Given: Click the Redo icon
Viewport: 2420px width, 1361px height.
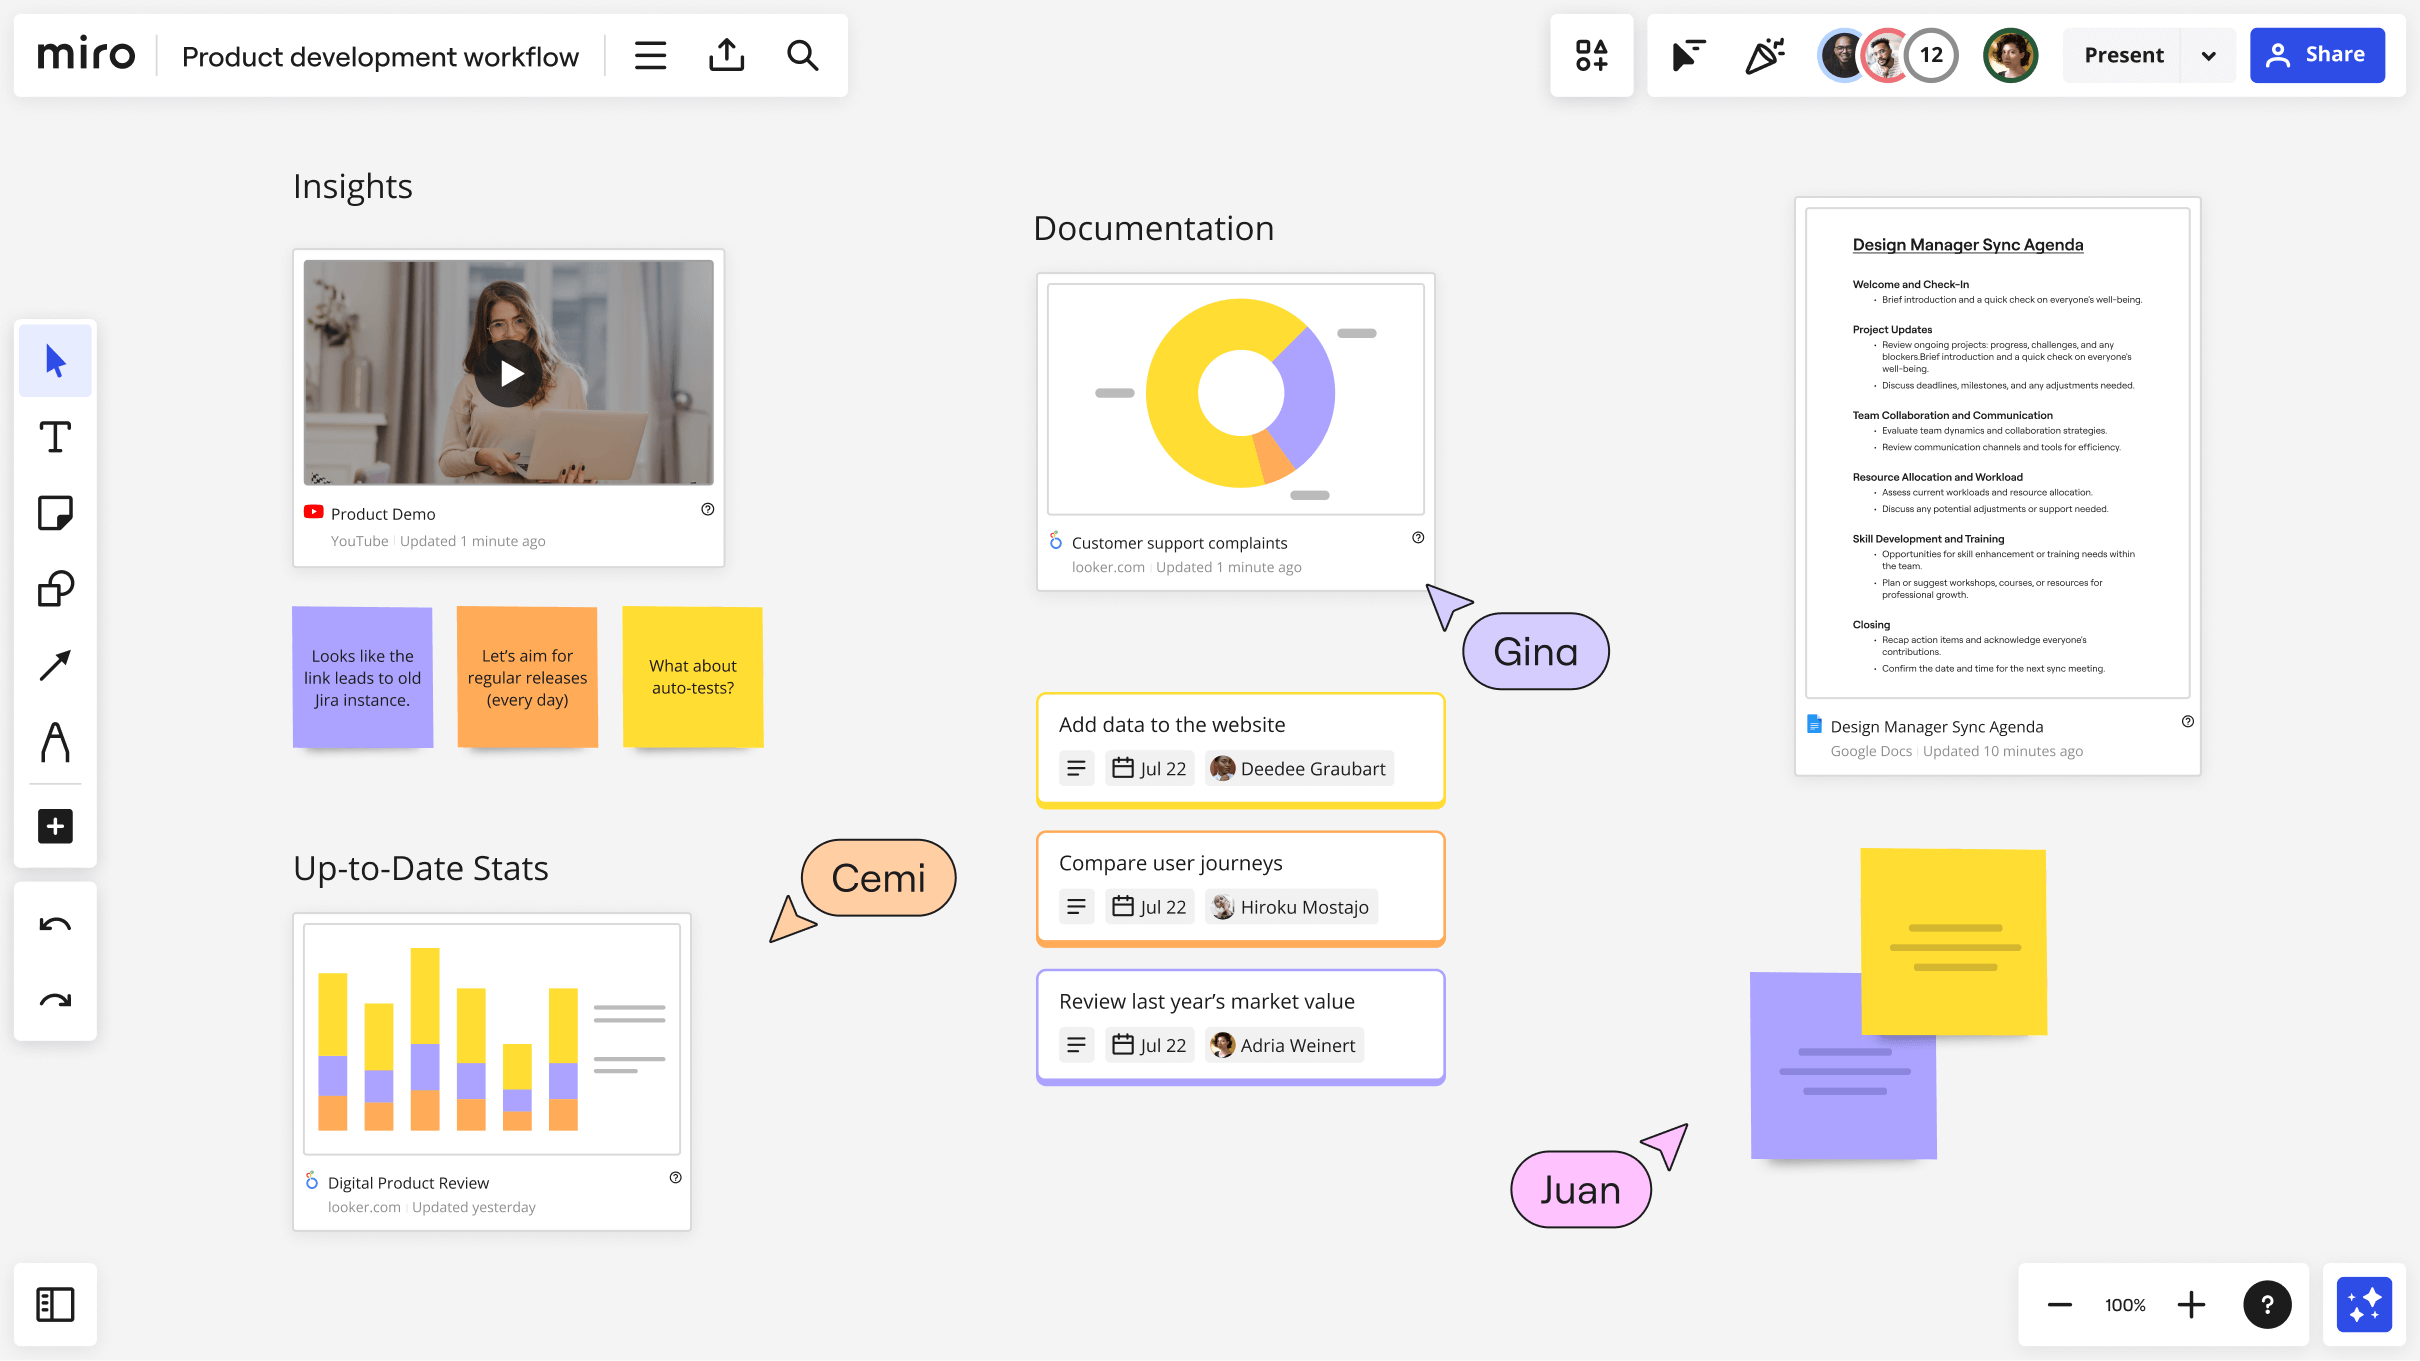Looking at the screenshot, I should click(55, 1000).
